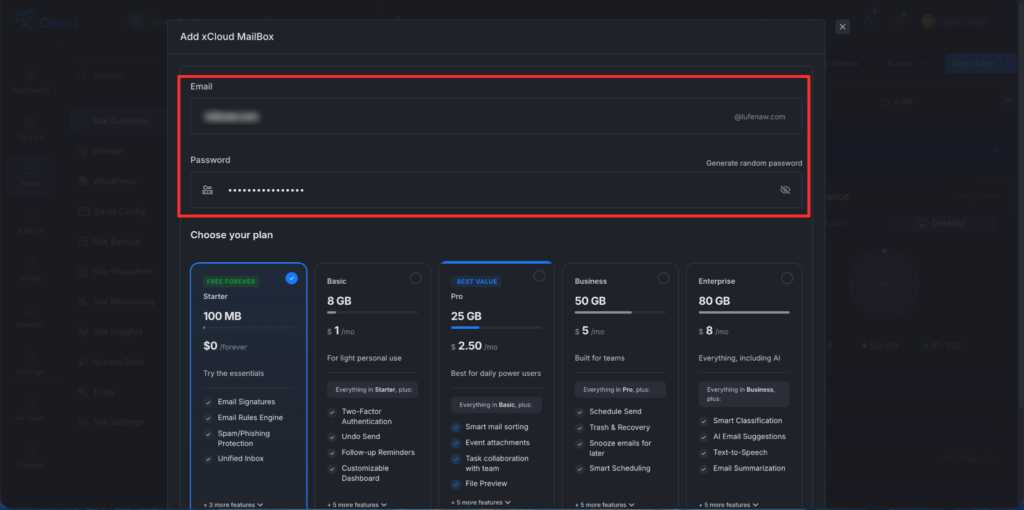The image size is (1024, 510).
Task: Select the Pro 25 GB plan radio
Action: point(539,276)
